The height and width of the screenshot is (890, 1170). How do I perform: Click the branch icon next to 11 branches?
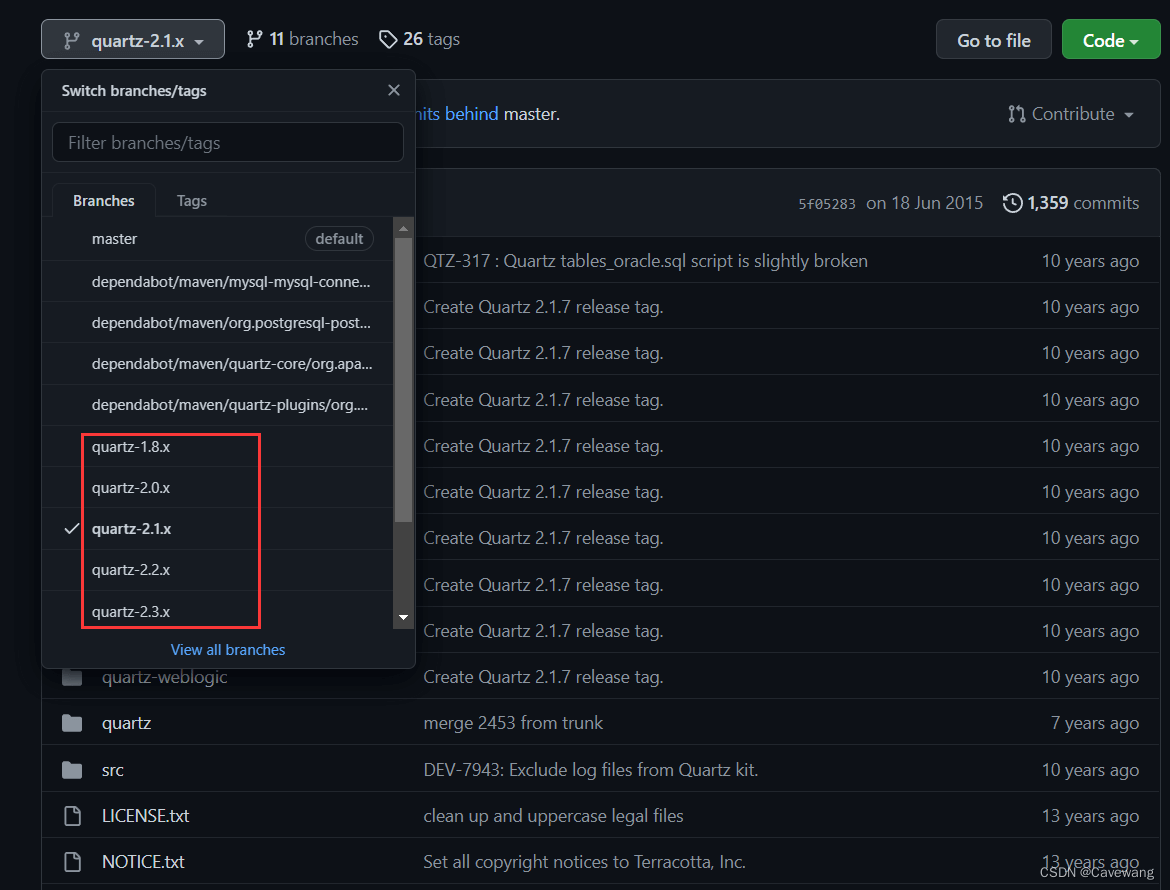click(x=255, y=39)
